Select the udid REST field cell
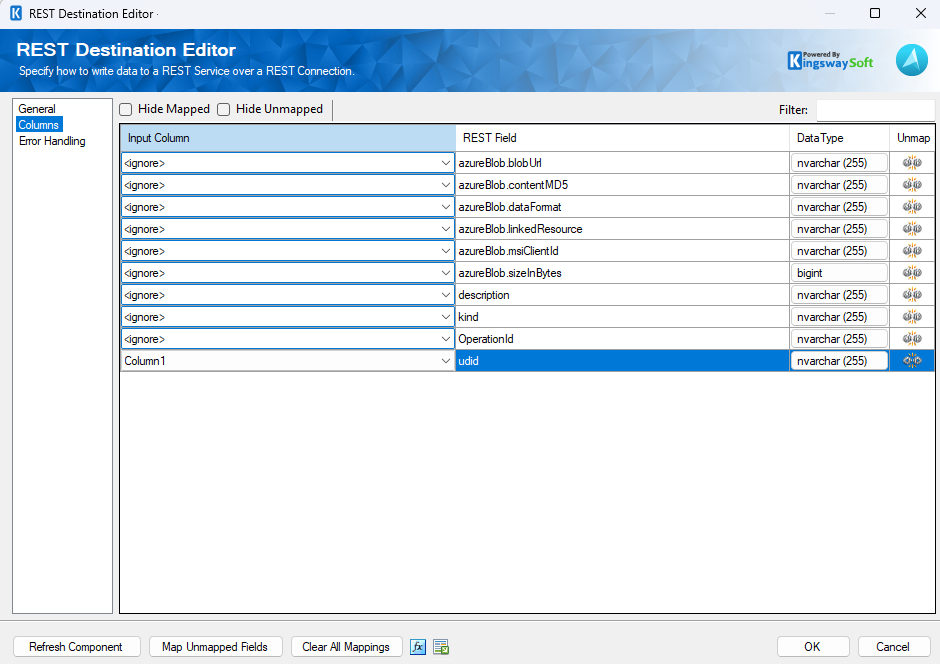Image resolution: width=940 pixels, height=664 pixels. point(622,361)
